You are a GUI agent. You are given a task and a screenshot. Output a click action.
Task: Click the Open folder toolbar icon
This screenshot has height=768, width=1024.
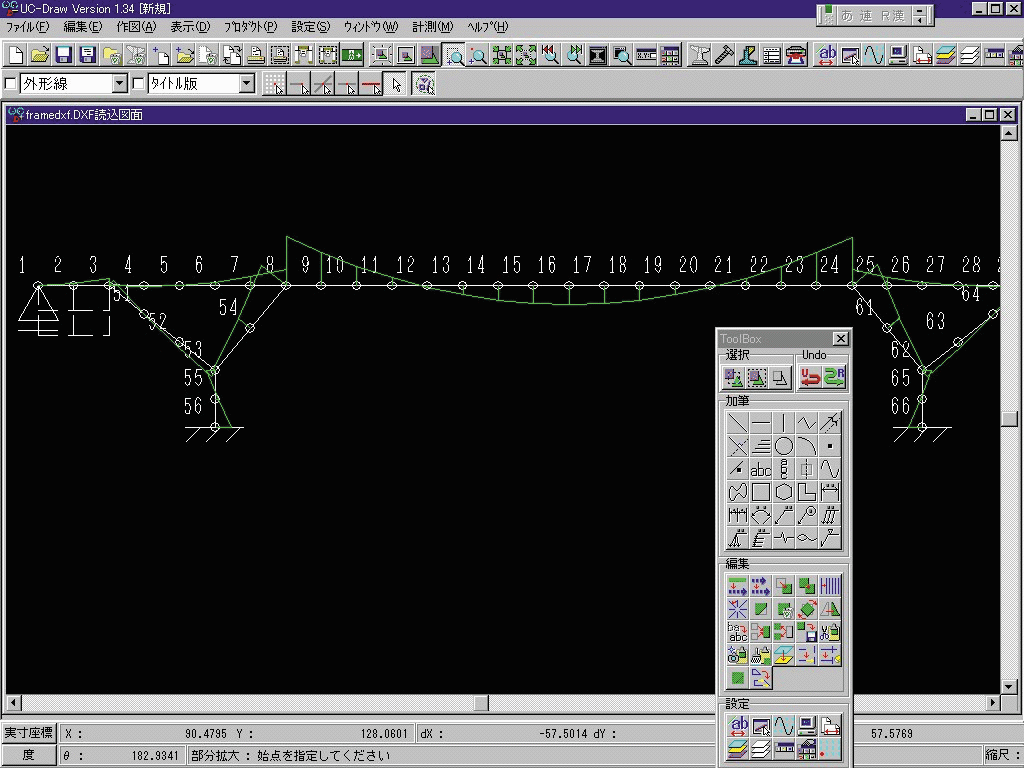(x=39, y=55)
